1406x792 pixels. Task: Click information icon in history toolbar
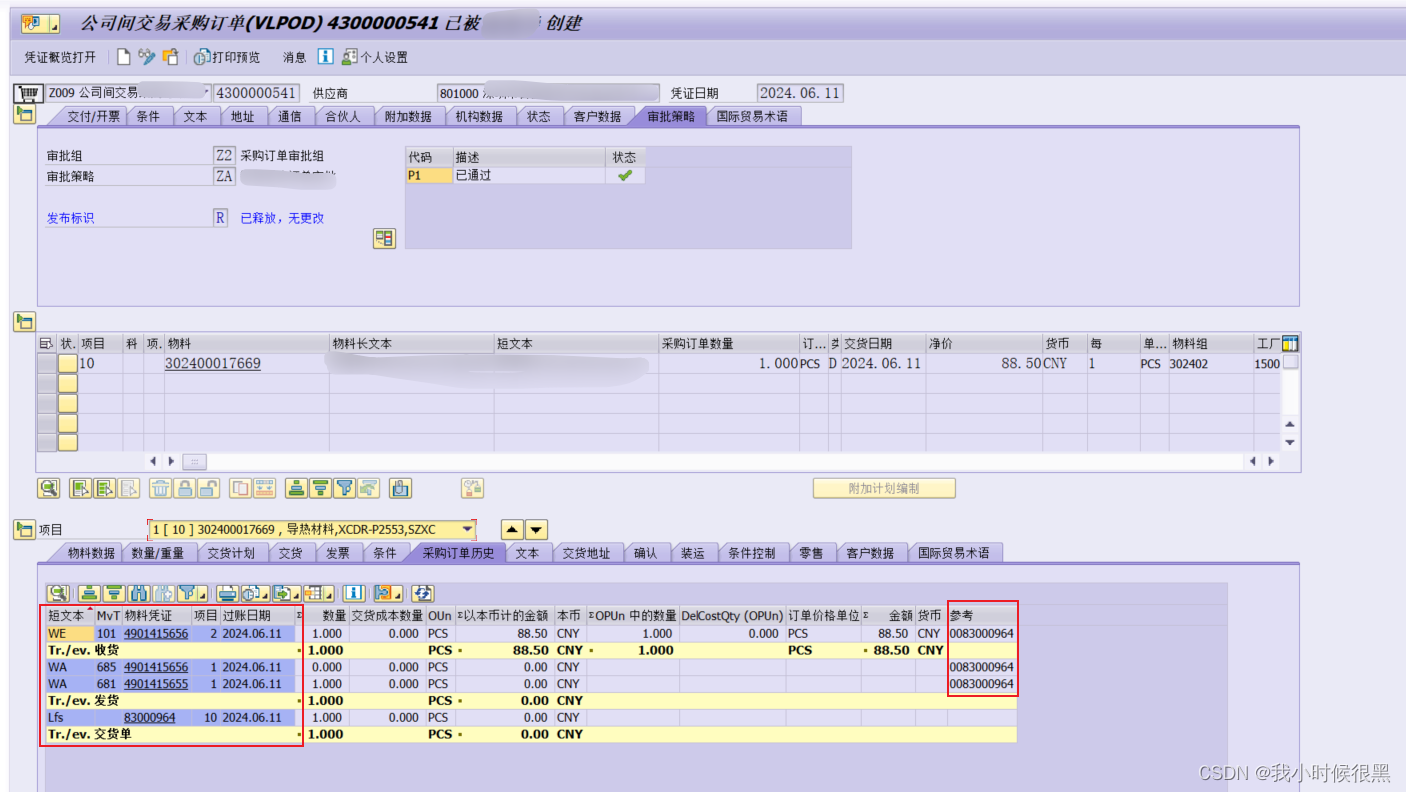click(354, 593)
